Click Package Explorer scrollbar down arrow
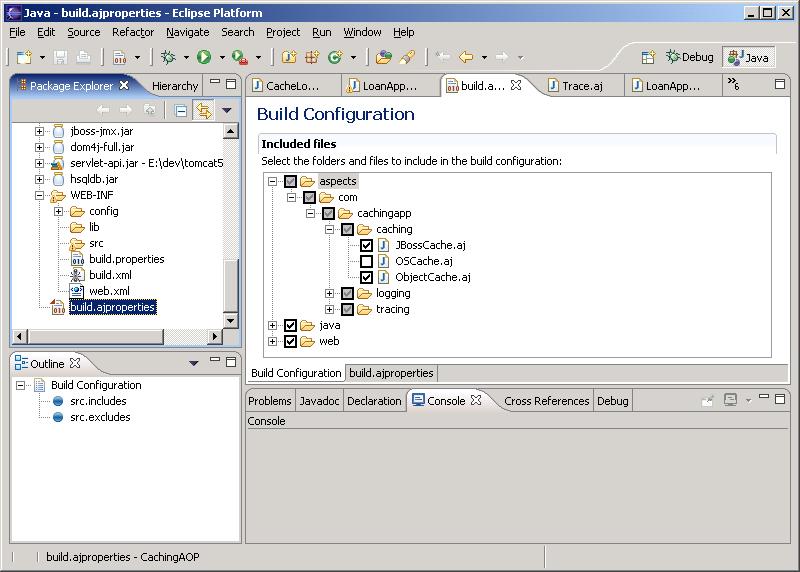 point(231,320)
